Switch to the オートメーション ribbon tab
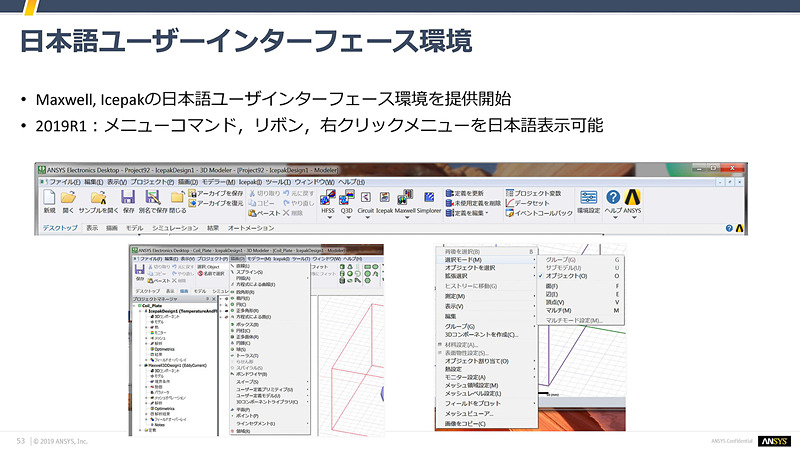 coord(251,228)
